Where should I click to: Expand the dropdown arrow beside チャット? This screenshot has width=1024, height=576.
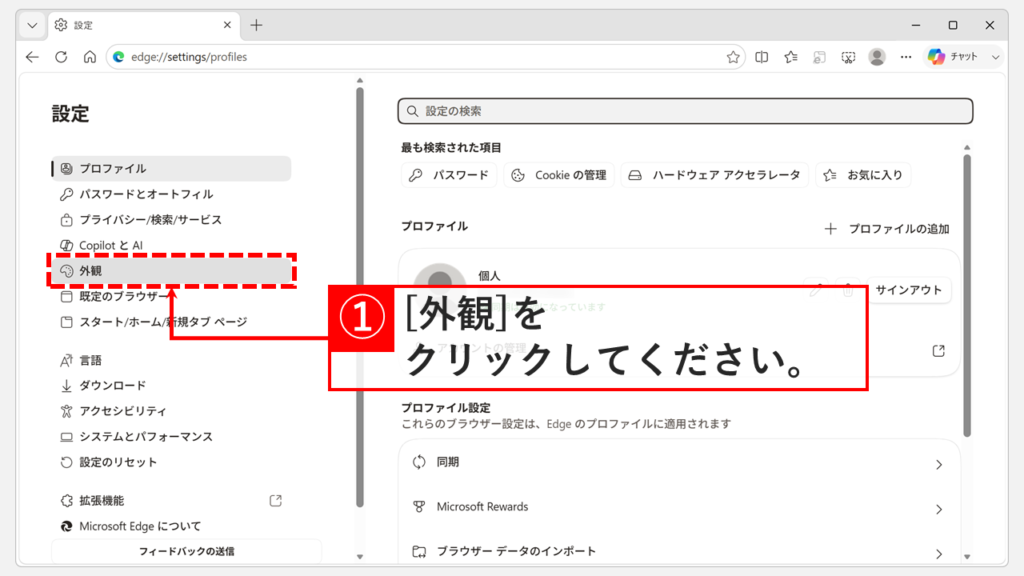click(x=995, y=57)
